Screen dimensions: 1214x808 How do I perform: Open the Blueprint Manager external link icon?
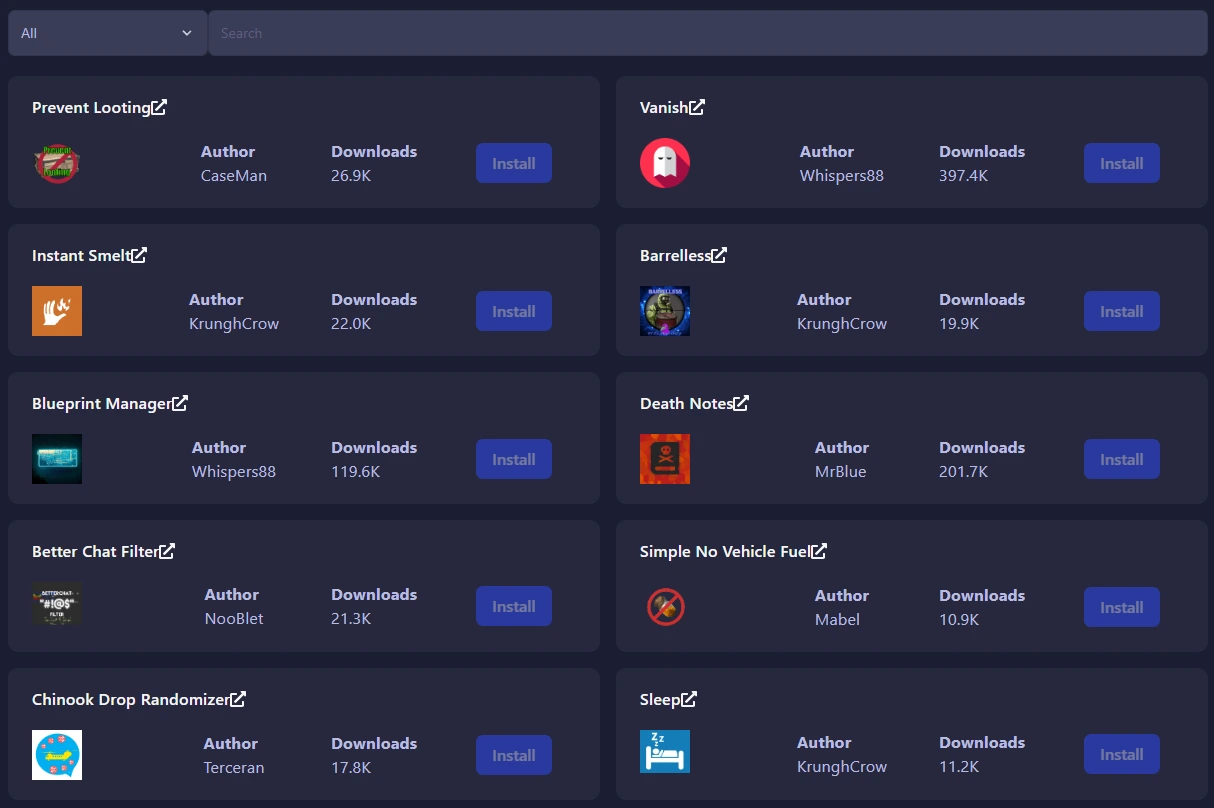[180, 403]
